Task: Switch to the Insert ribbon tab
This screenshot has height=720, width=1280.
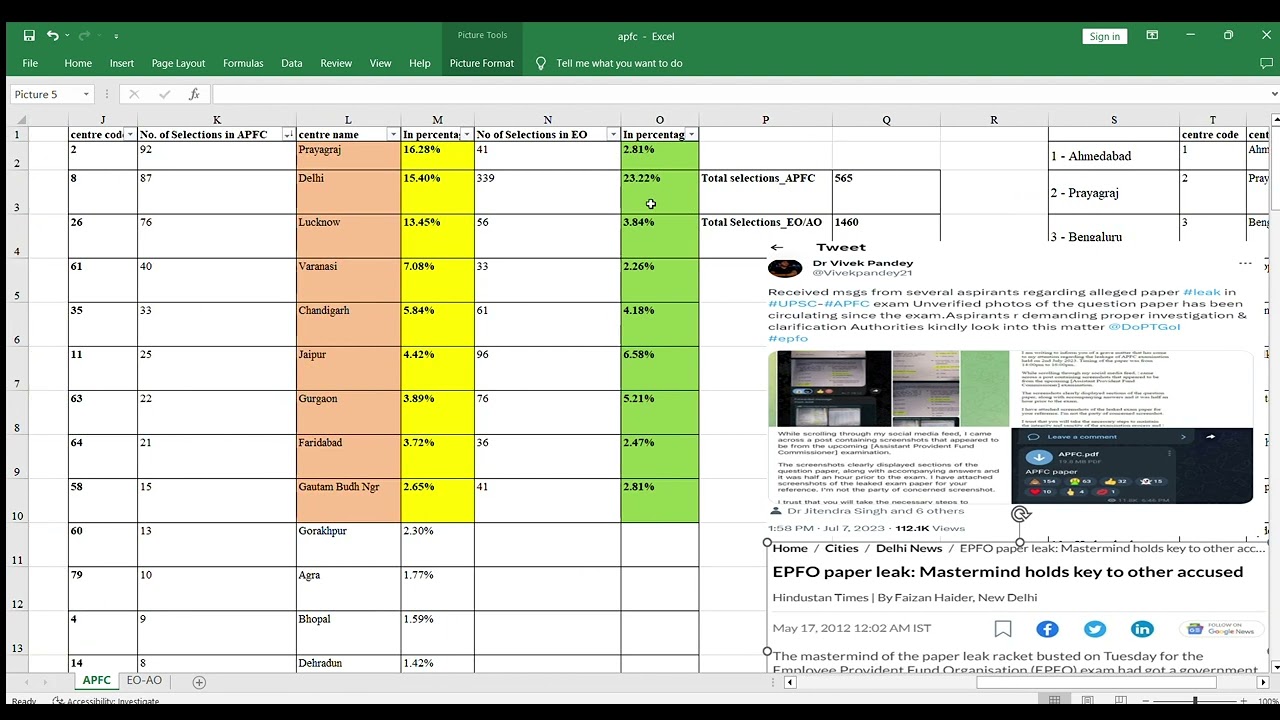Action: pos(122,63)
